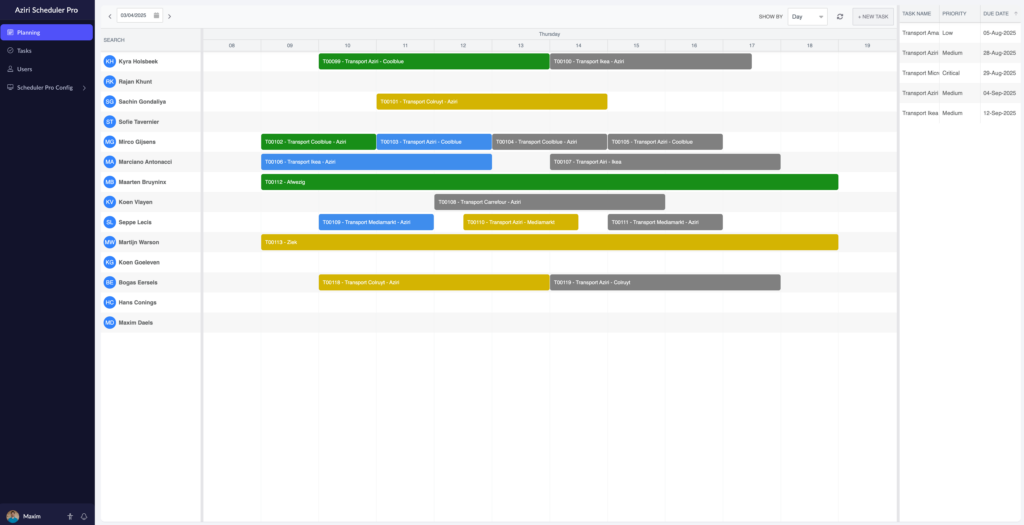Select the Critical priority task row

(959, 73)
